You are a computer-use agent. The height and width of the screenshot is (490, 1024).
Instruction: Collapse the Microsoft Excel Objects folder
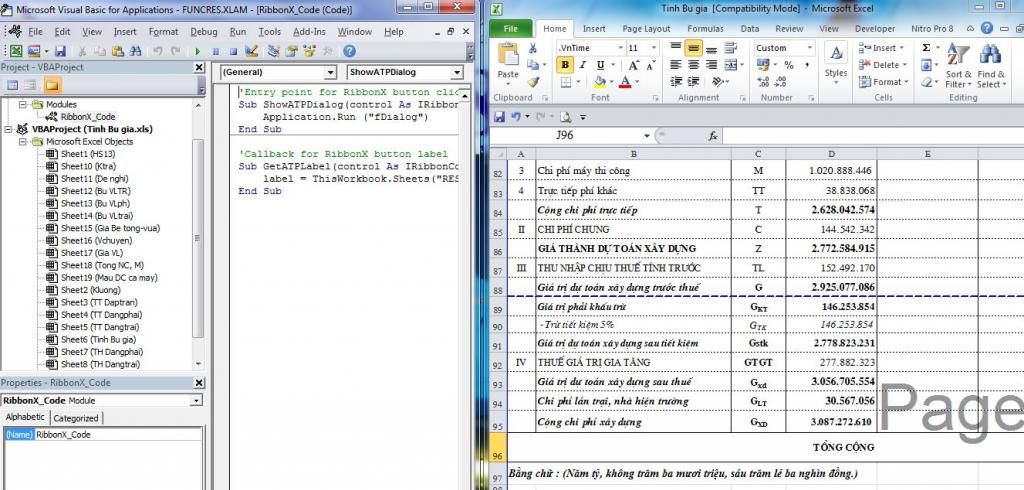click(x=24, y=142)
